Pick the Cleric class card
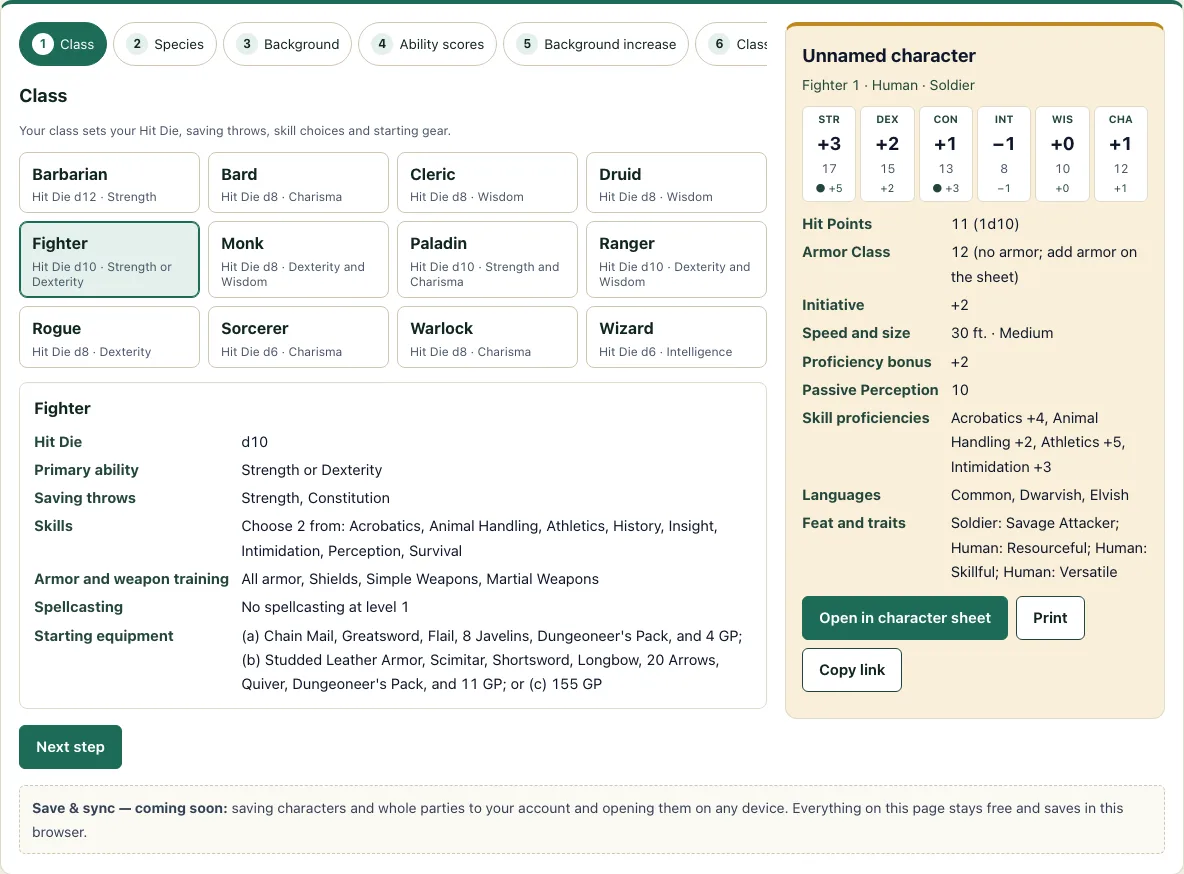1184x874 pixels. coord(487,183)
